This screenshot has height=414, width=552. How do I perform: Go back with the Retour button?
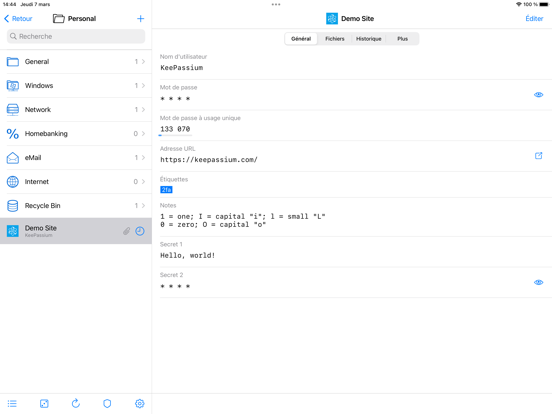click(18, 19)
